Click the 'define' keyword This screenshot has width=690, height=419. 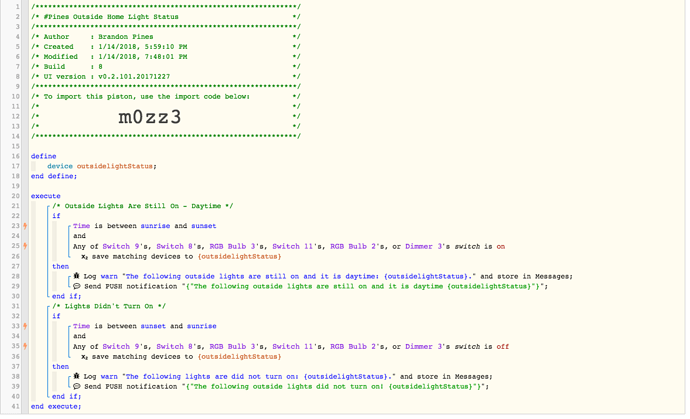pos(44,156)
